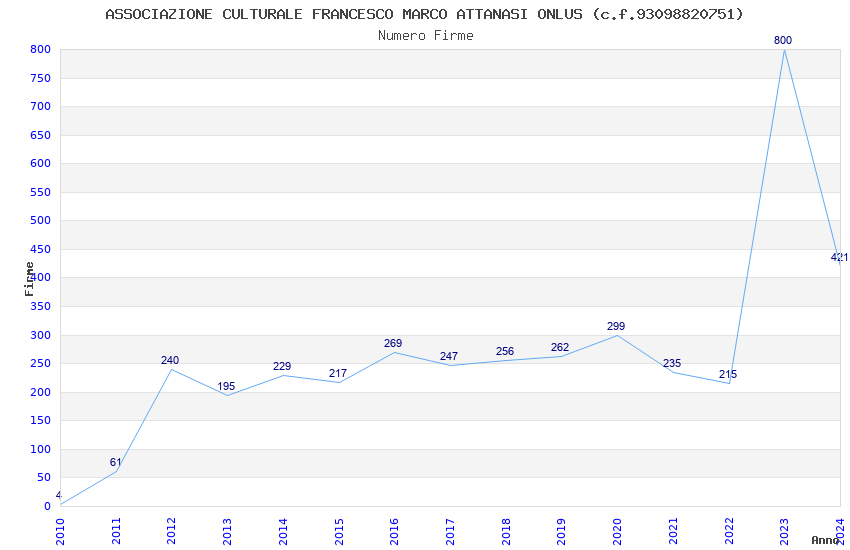Viewport: 850px width, 550px height.
Task: Click the 2020 x-axis year label
Action: coord(617,531)
